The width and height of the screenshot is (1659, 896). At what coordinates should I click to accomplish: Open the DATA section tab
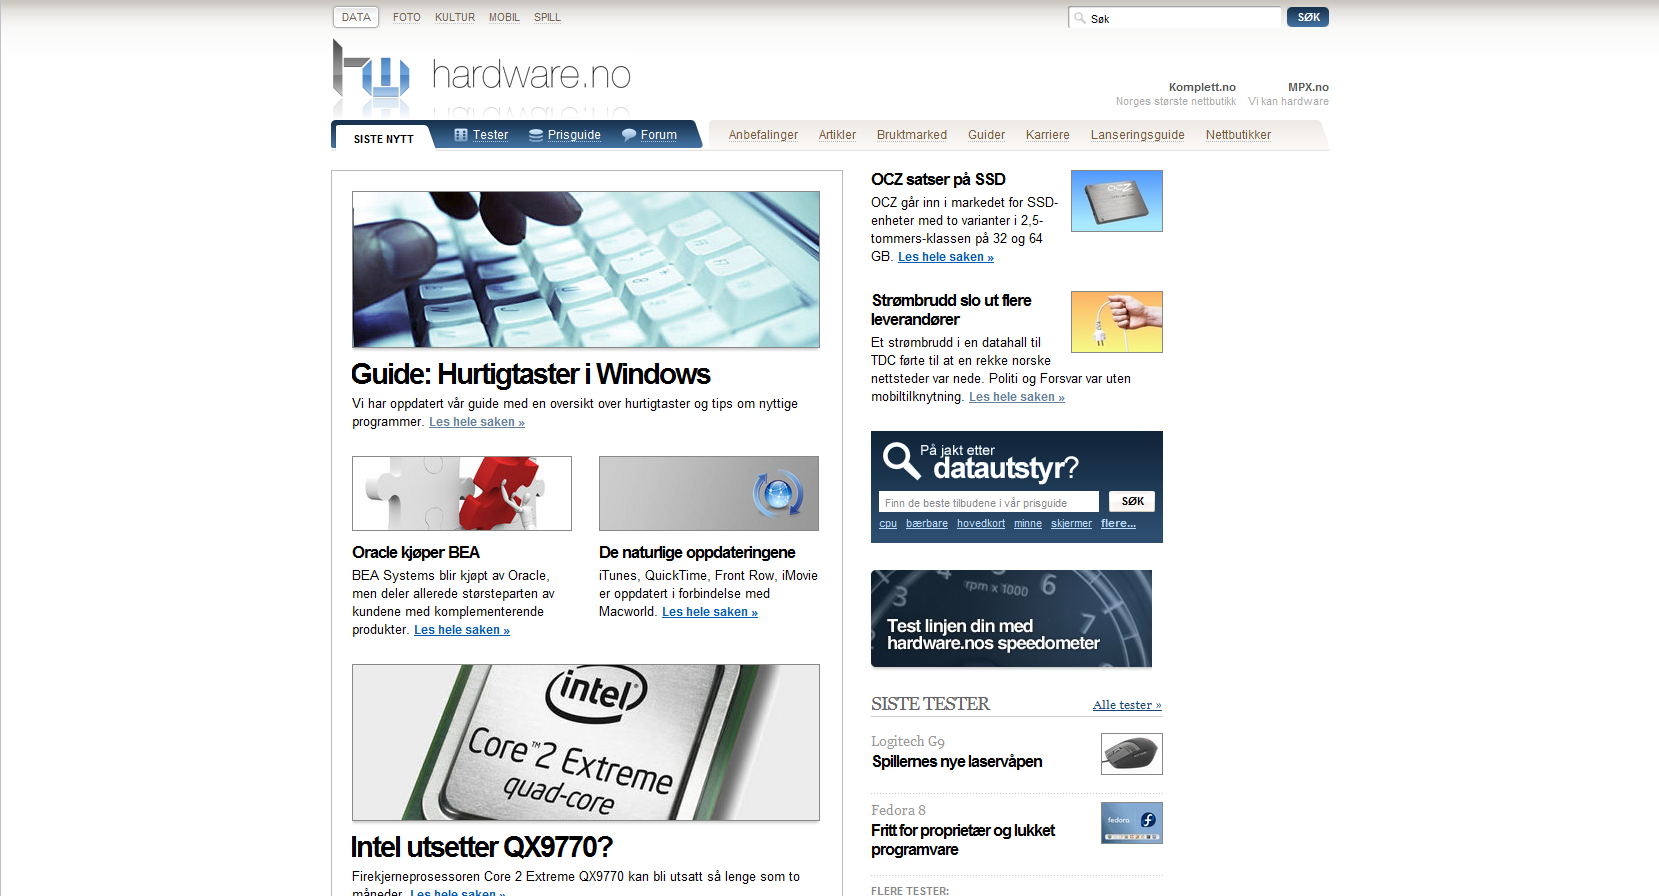(x=356, y=17)
